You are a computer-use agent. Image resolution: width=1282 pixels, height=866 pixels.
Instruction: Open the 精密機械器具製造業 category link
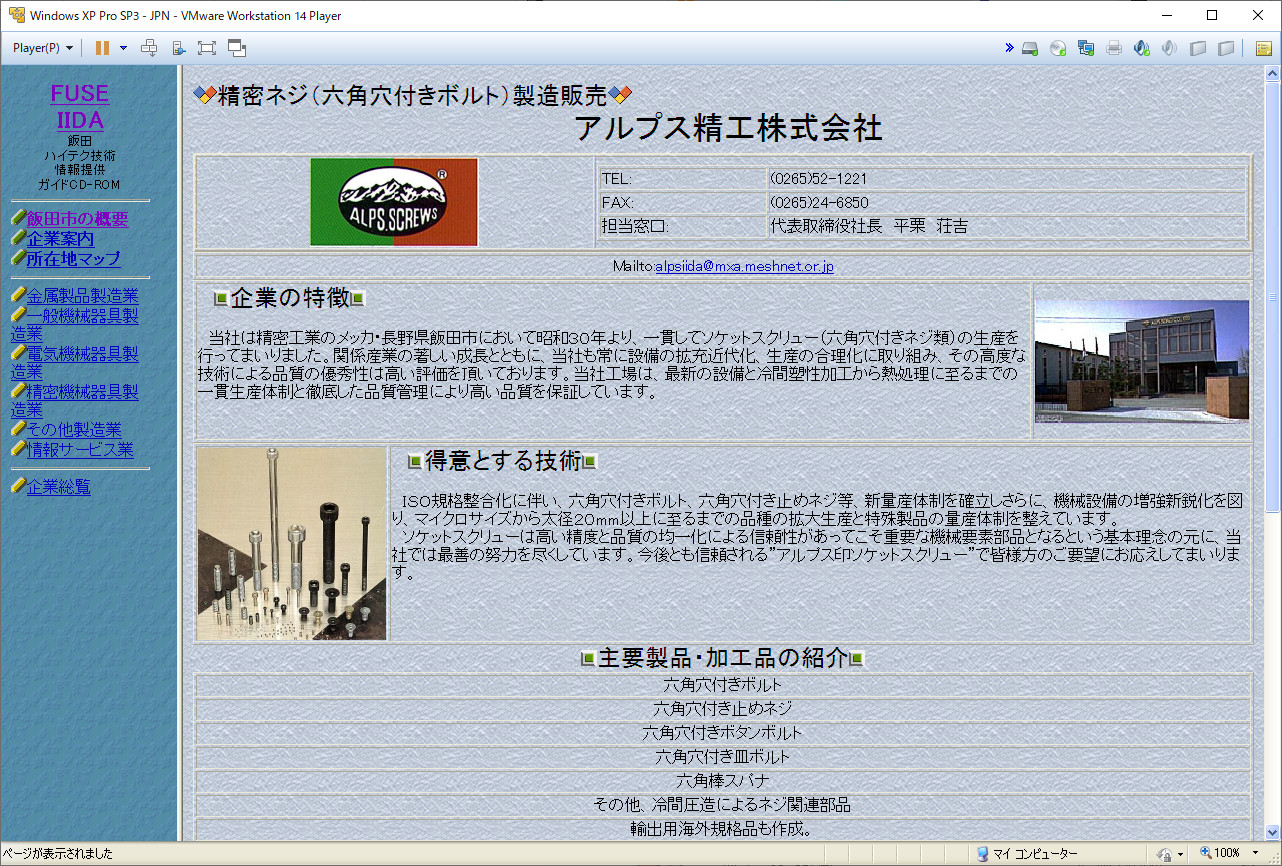75,401
